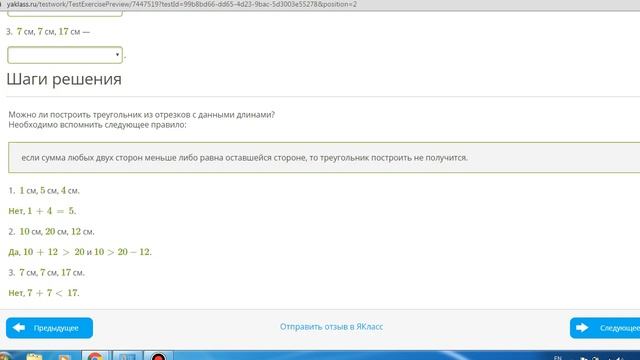Go to the next exercise with Следующее
Image resolution: width=640 pixels, height=360 pixels.
tap(605, 328)
